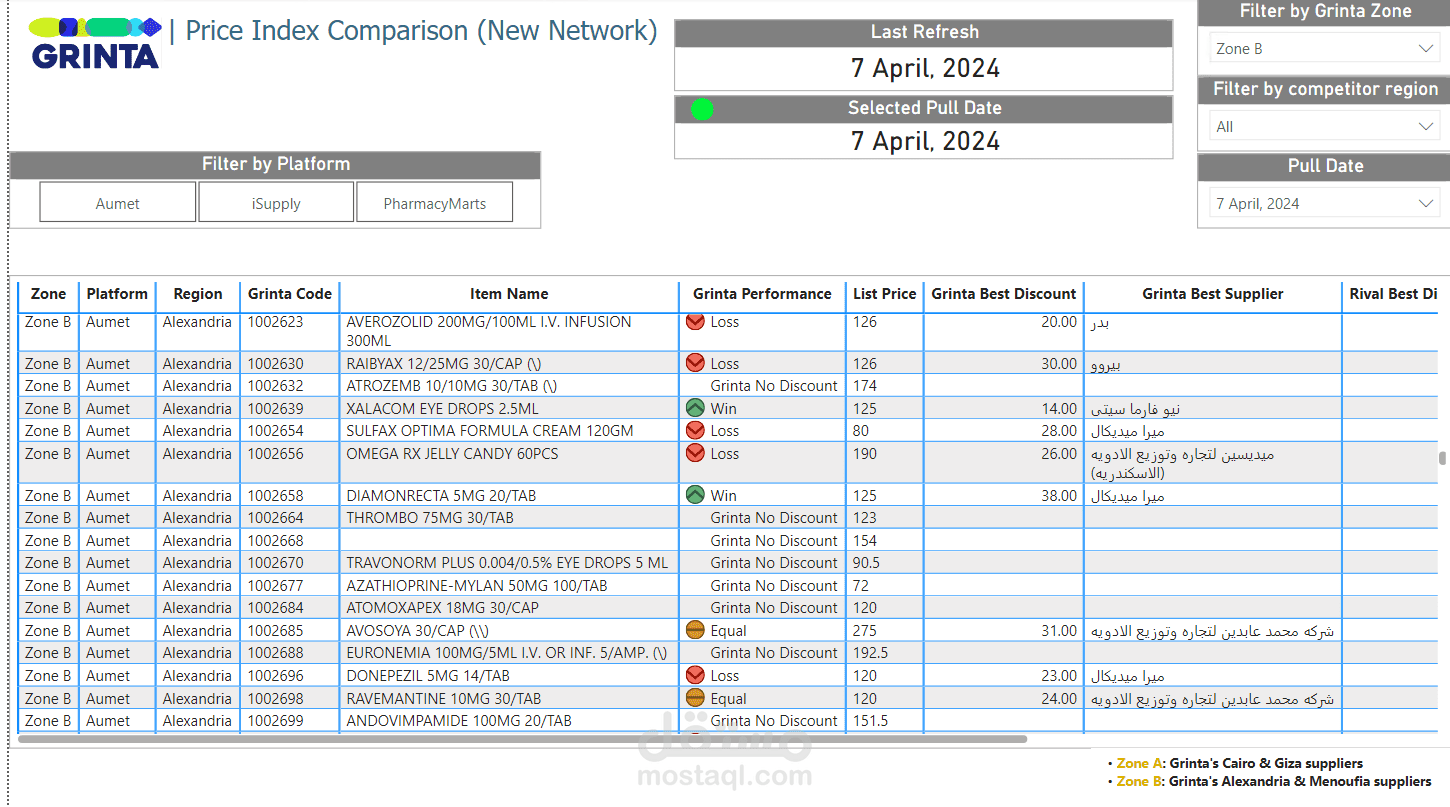Click Loss icon in the OMEGA RX JELLY CANDY row
The width and height of the screenshot is (1450, 807).
[695, 453]
